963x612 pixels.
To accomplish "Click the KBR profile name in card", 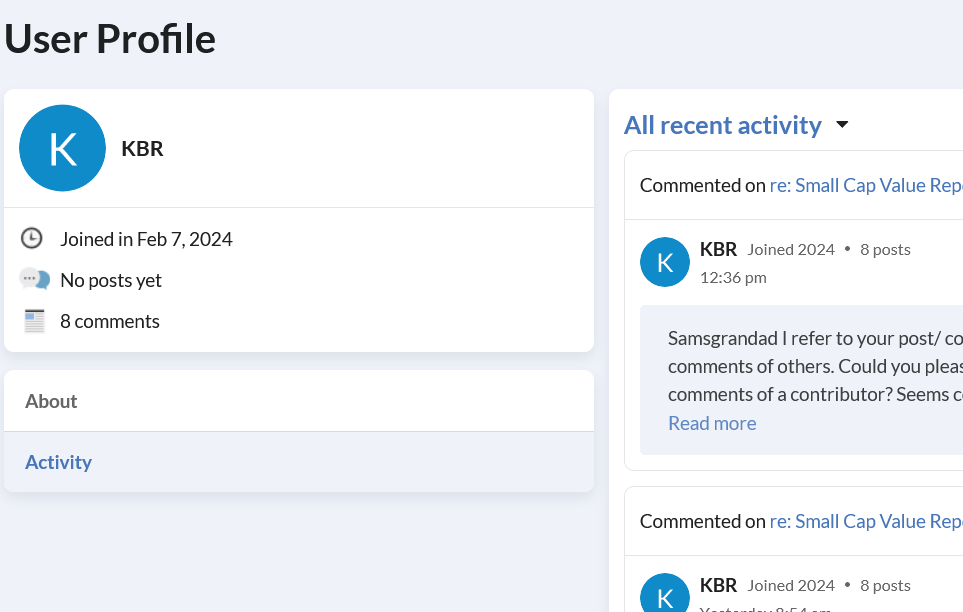I will click(142, 149).
